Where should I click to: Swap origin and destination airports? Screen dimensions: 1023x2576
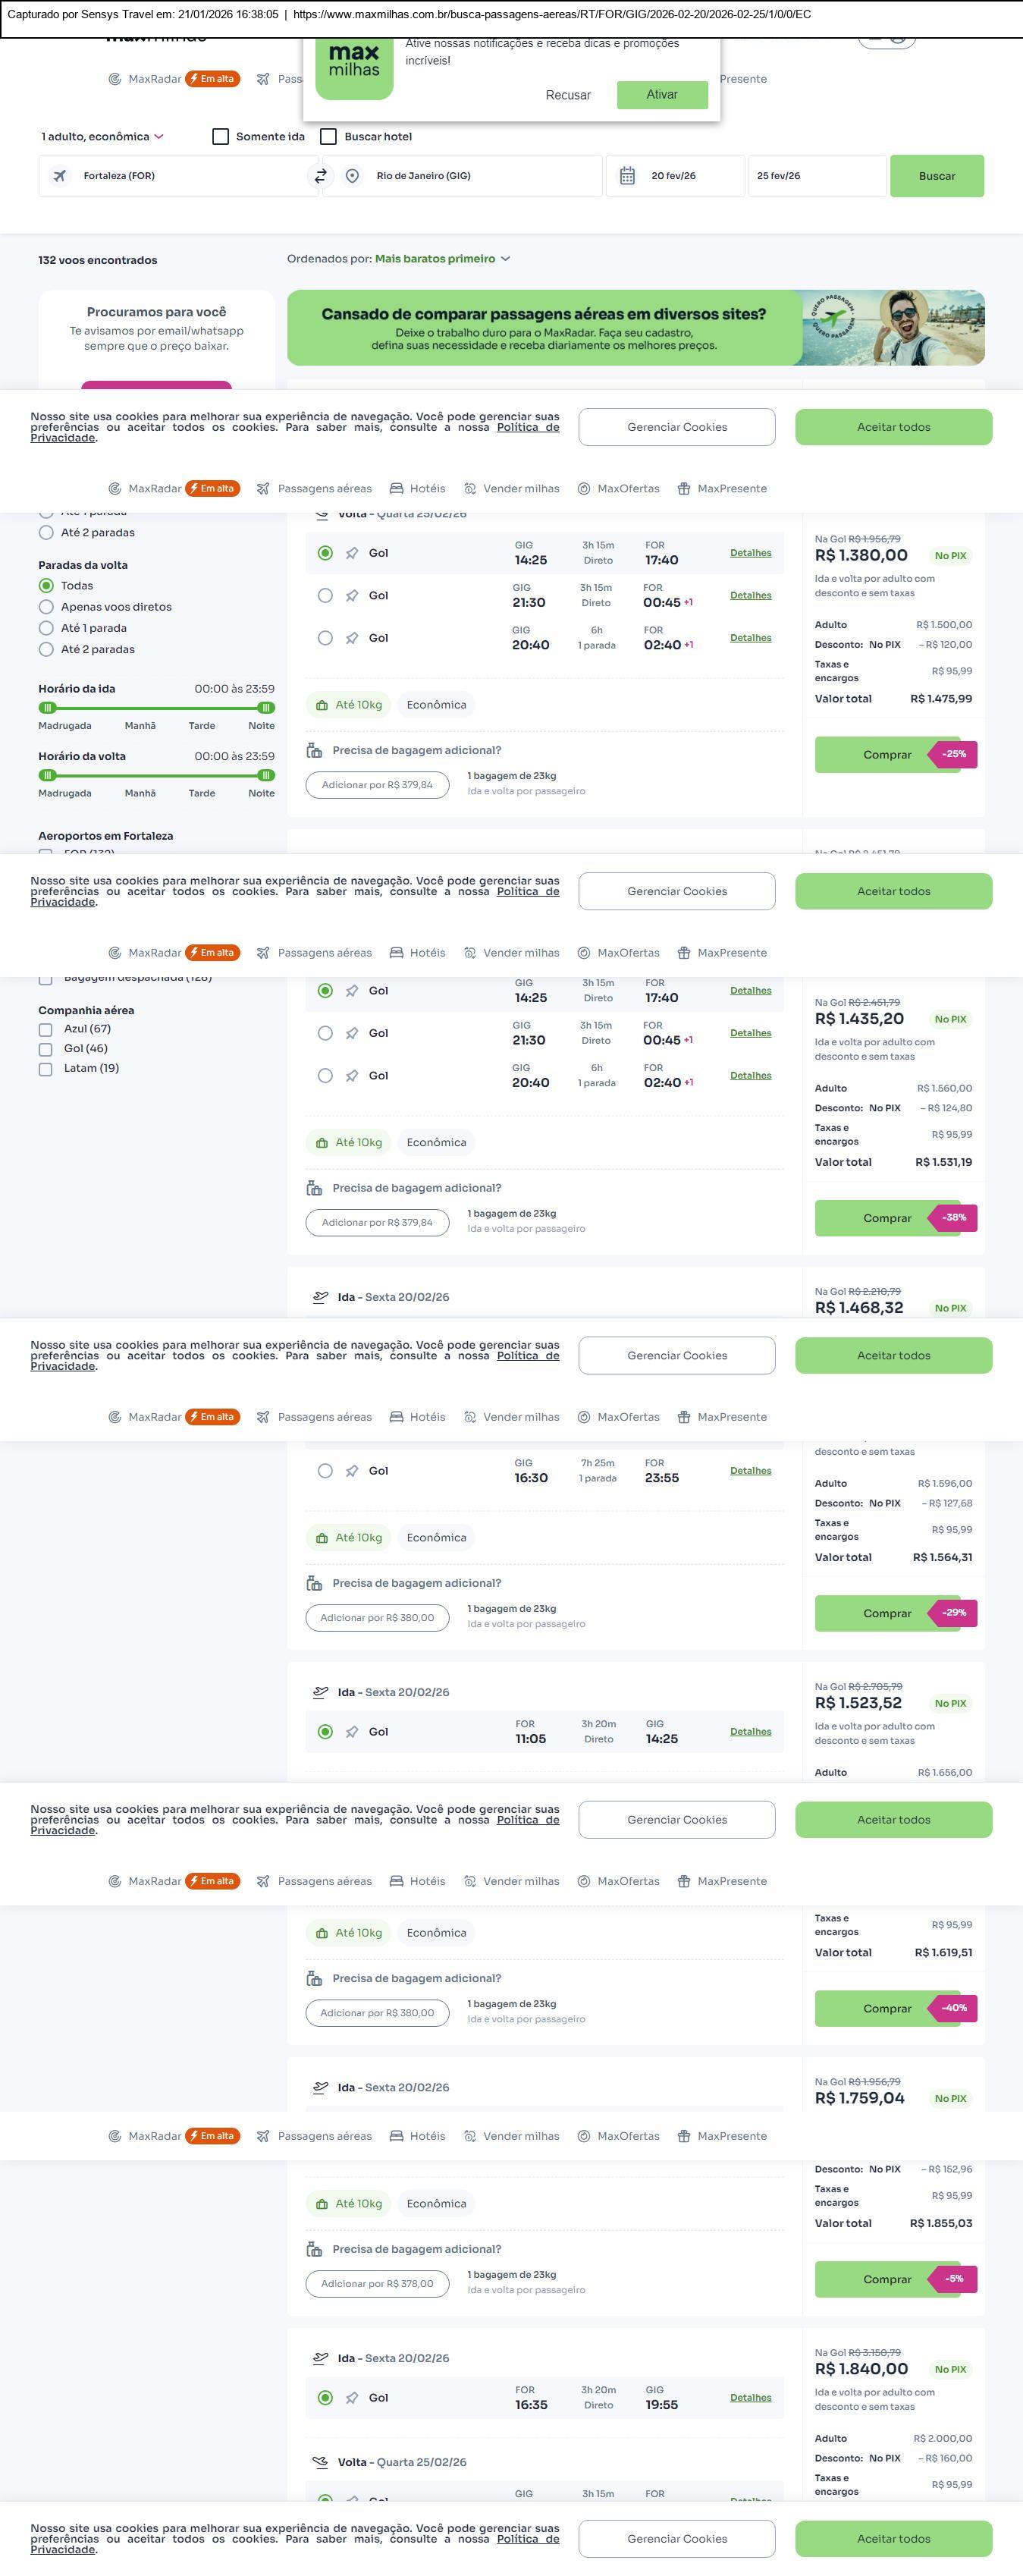click(x=321, y=176)
